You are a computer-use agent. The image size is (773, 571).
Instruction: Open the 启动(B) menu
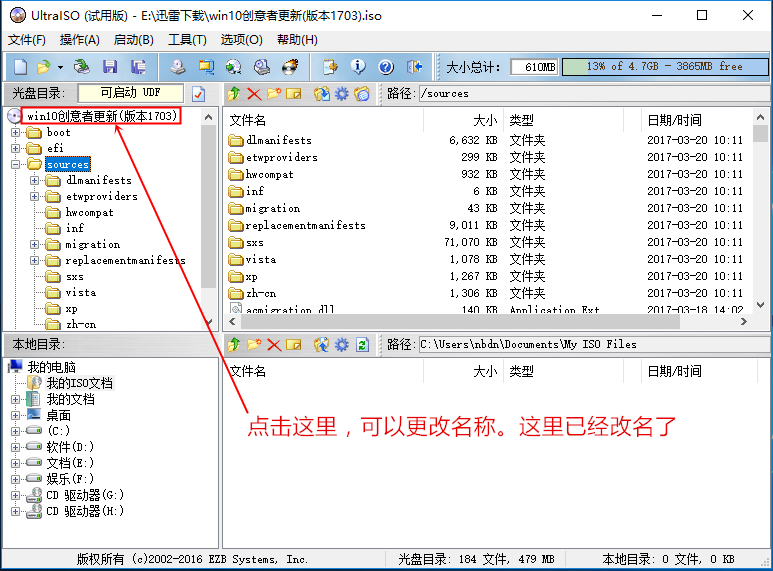134,40
